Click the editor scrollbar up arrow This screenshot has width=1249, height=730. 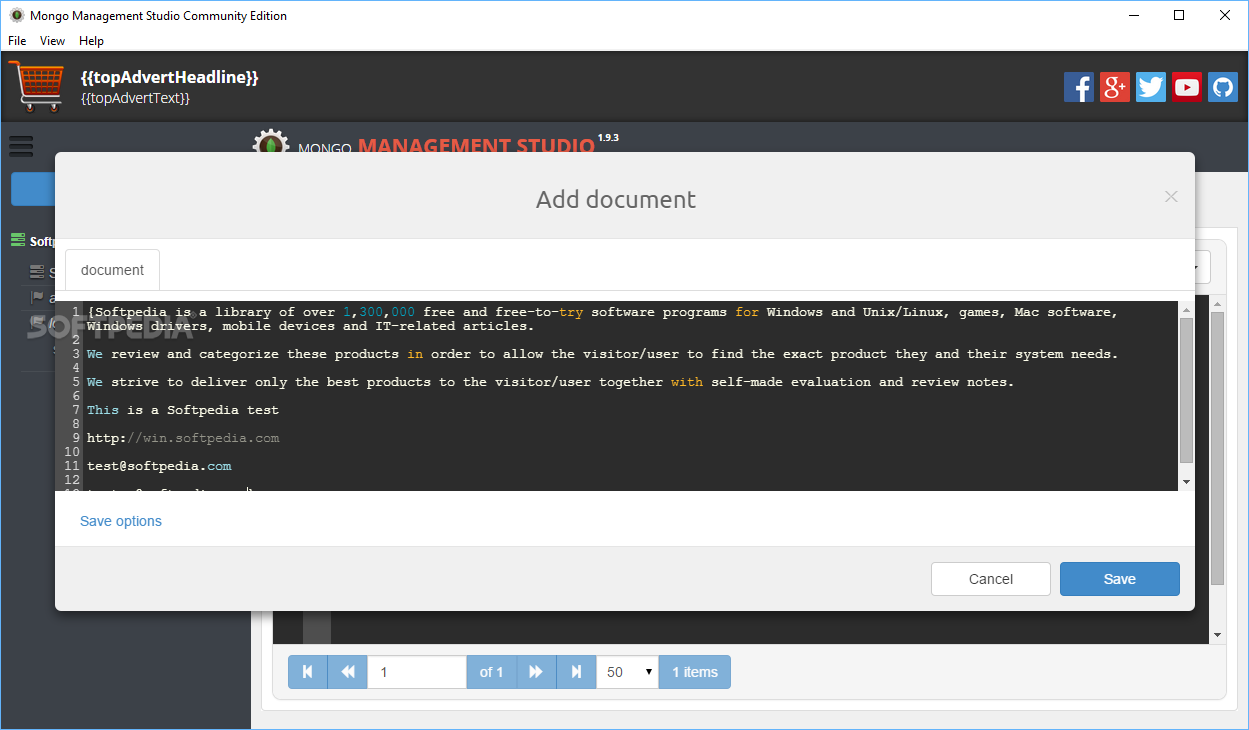pyautogui.click(x=1187, y=308)
